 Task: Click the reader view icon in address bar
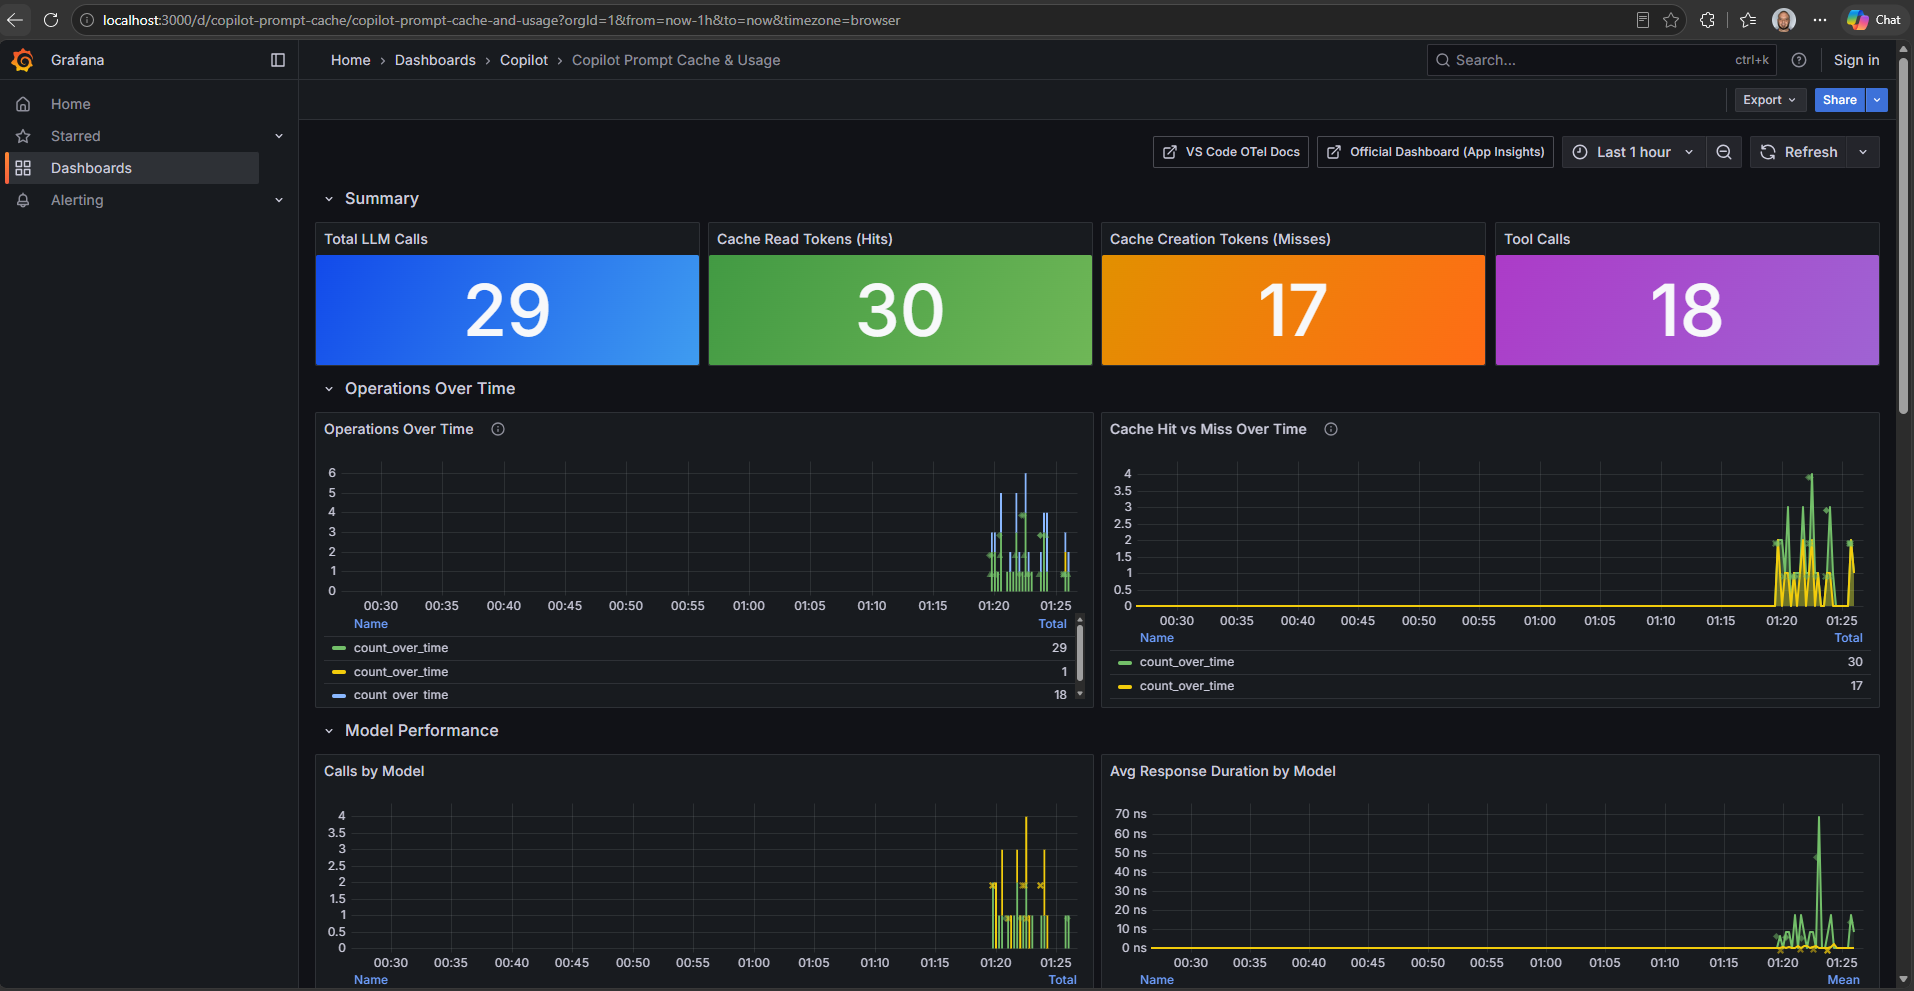click(x=1642, y=20)
